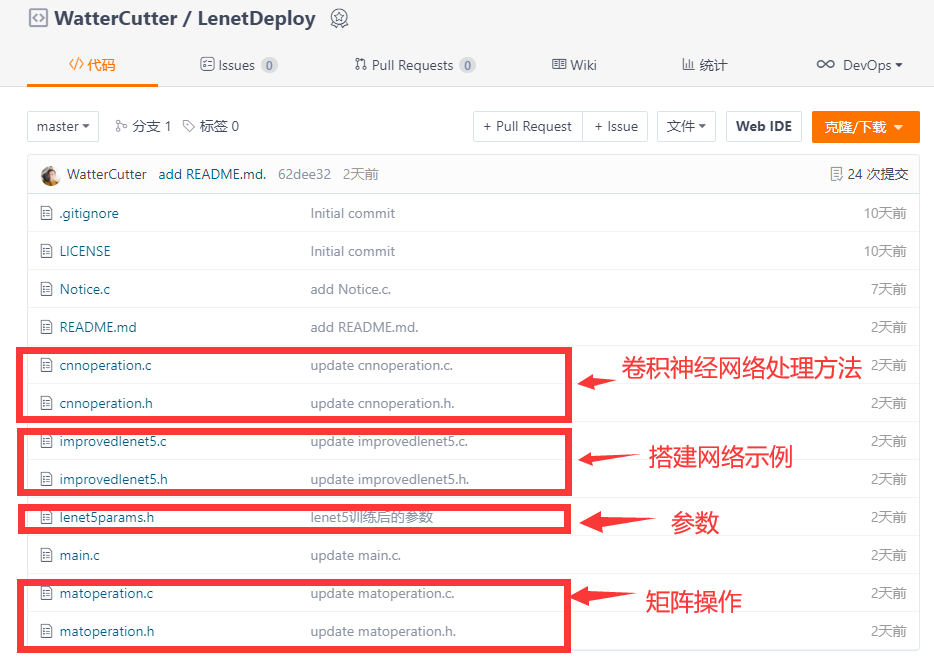Open the main.c file

pos(80,555)
